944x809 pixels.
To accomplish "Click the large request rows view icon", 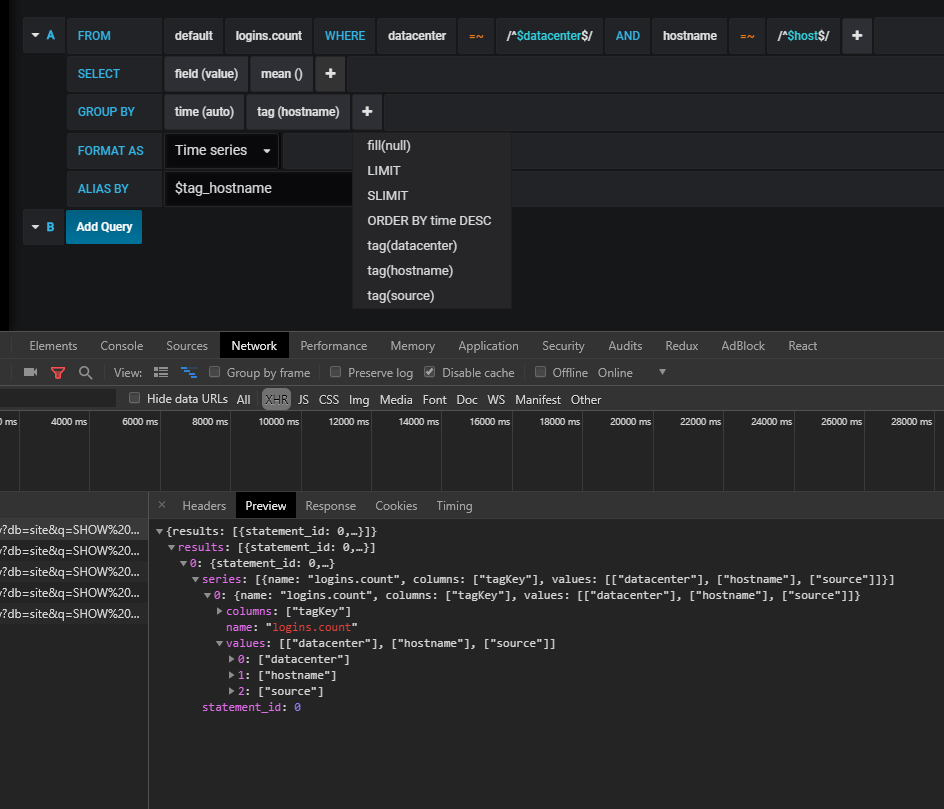I will [160, 372].
